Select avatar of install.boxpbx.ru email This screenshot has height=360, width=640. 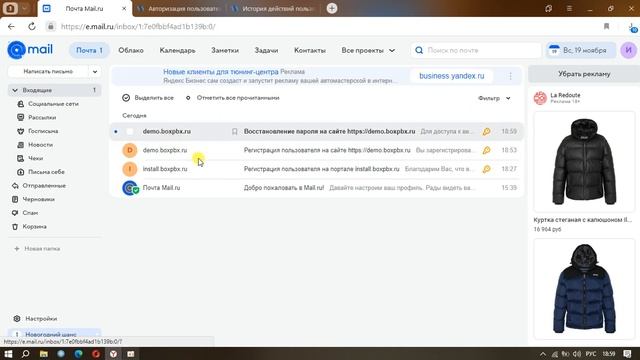(x=130, y=169)
